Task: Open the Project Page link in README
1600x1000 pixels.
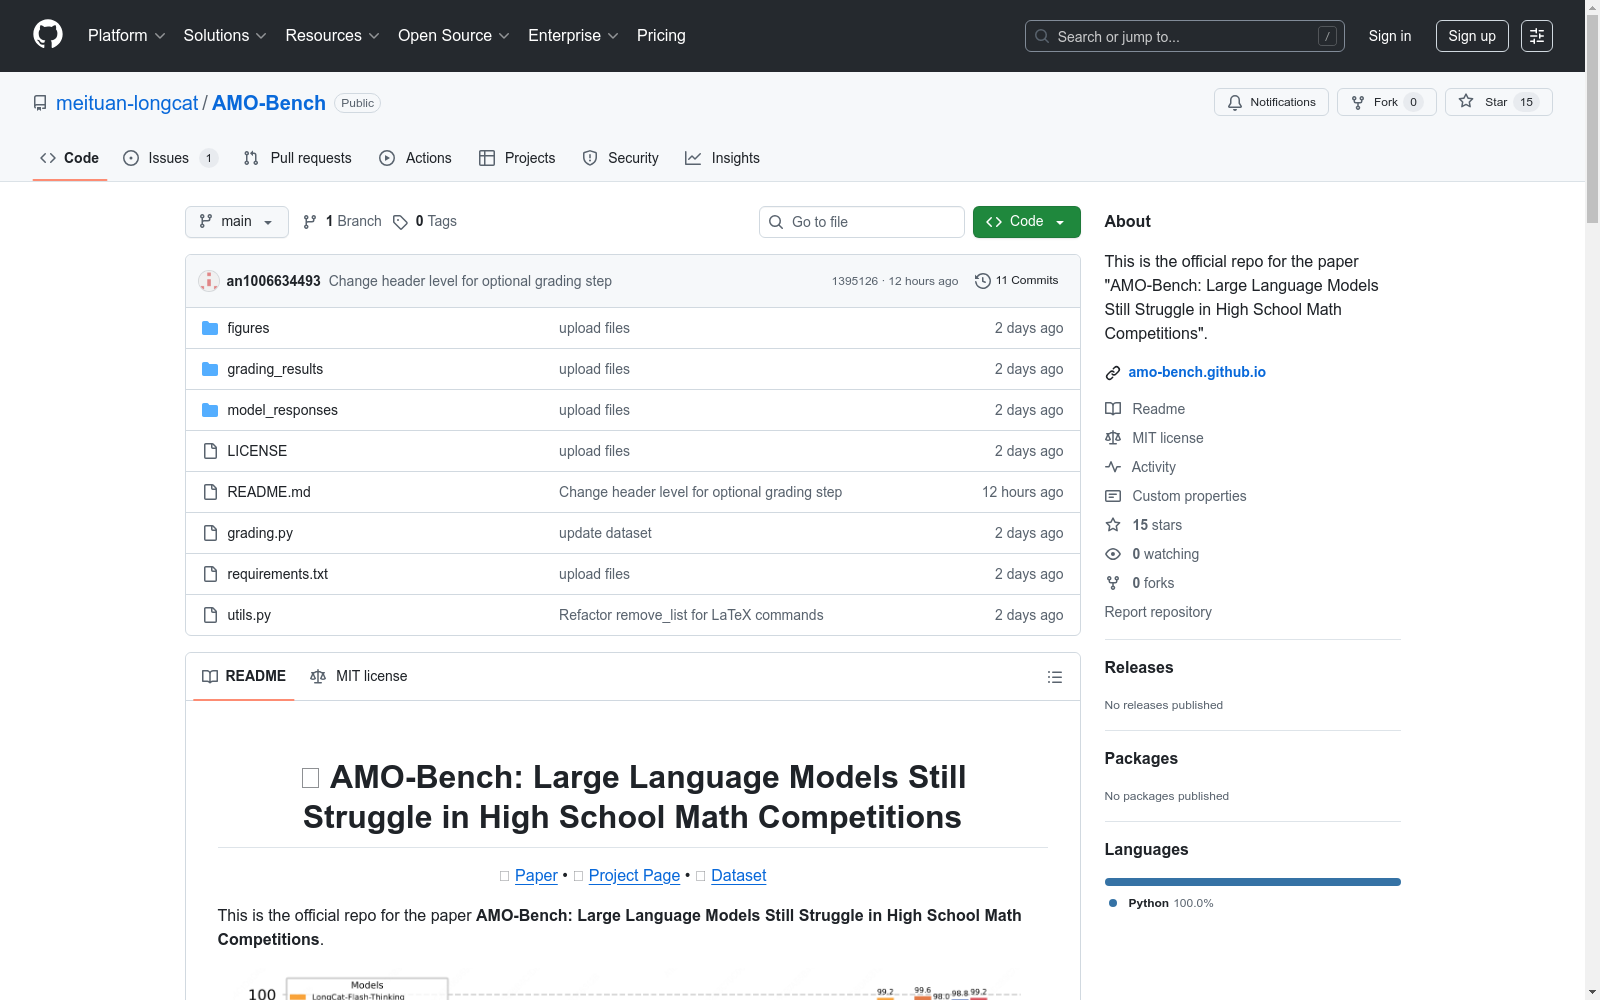Action: click(x=634, y=876)
